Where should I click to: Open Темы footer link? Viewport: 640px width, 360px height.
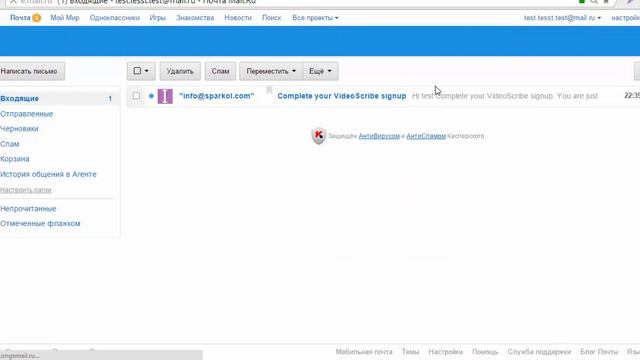410,351
